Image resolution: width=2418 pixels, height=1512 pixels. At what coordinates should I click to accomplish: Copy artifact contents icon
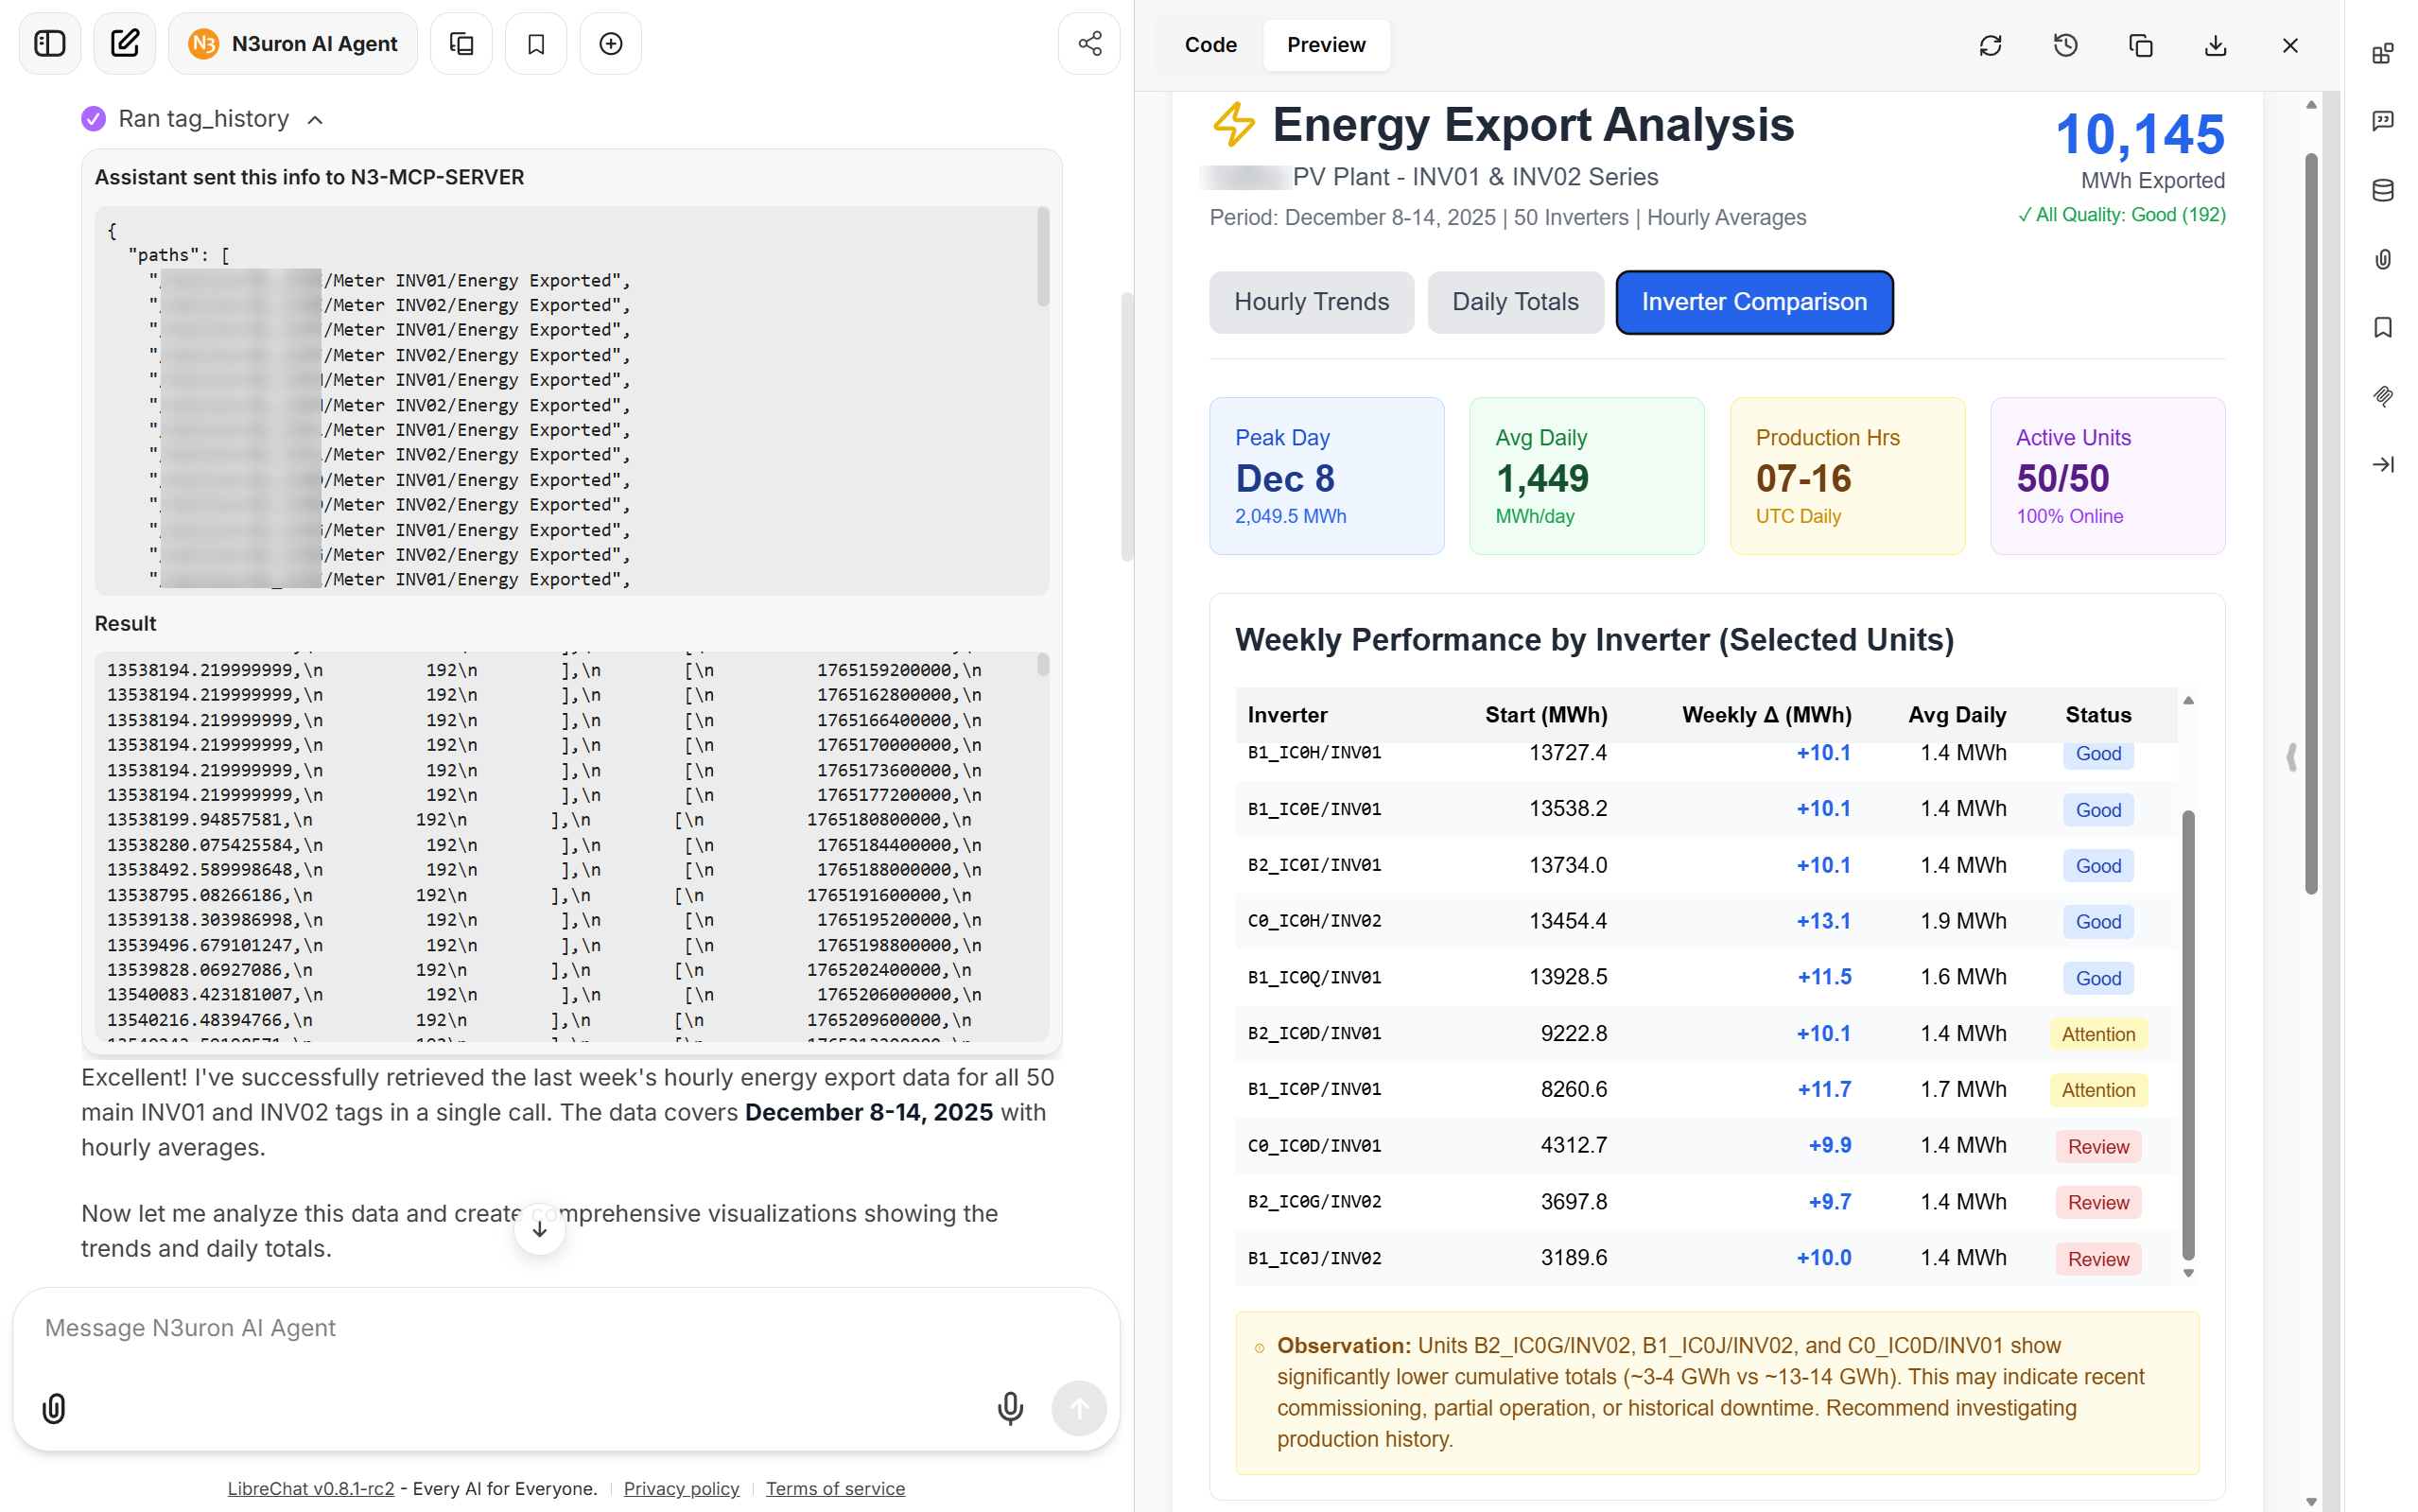(x=2140, y=45)
